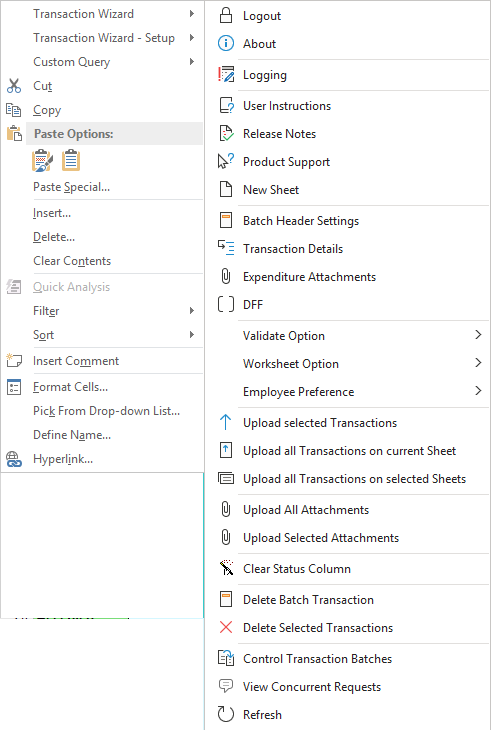Screen dimensions: 491x730
Task: Click the Expenditure Attachments paperclip icon
Action: tap(226, 277)
